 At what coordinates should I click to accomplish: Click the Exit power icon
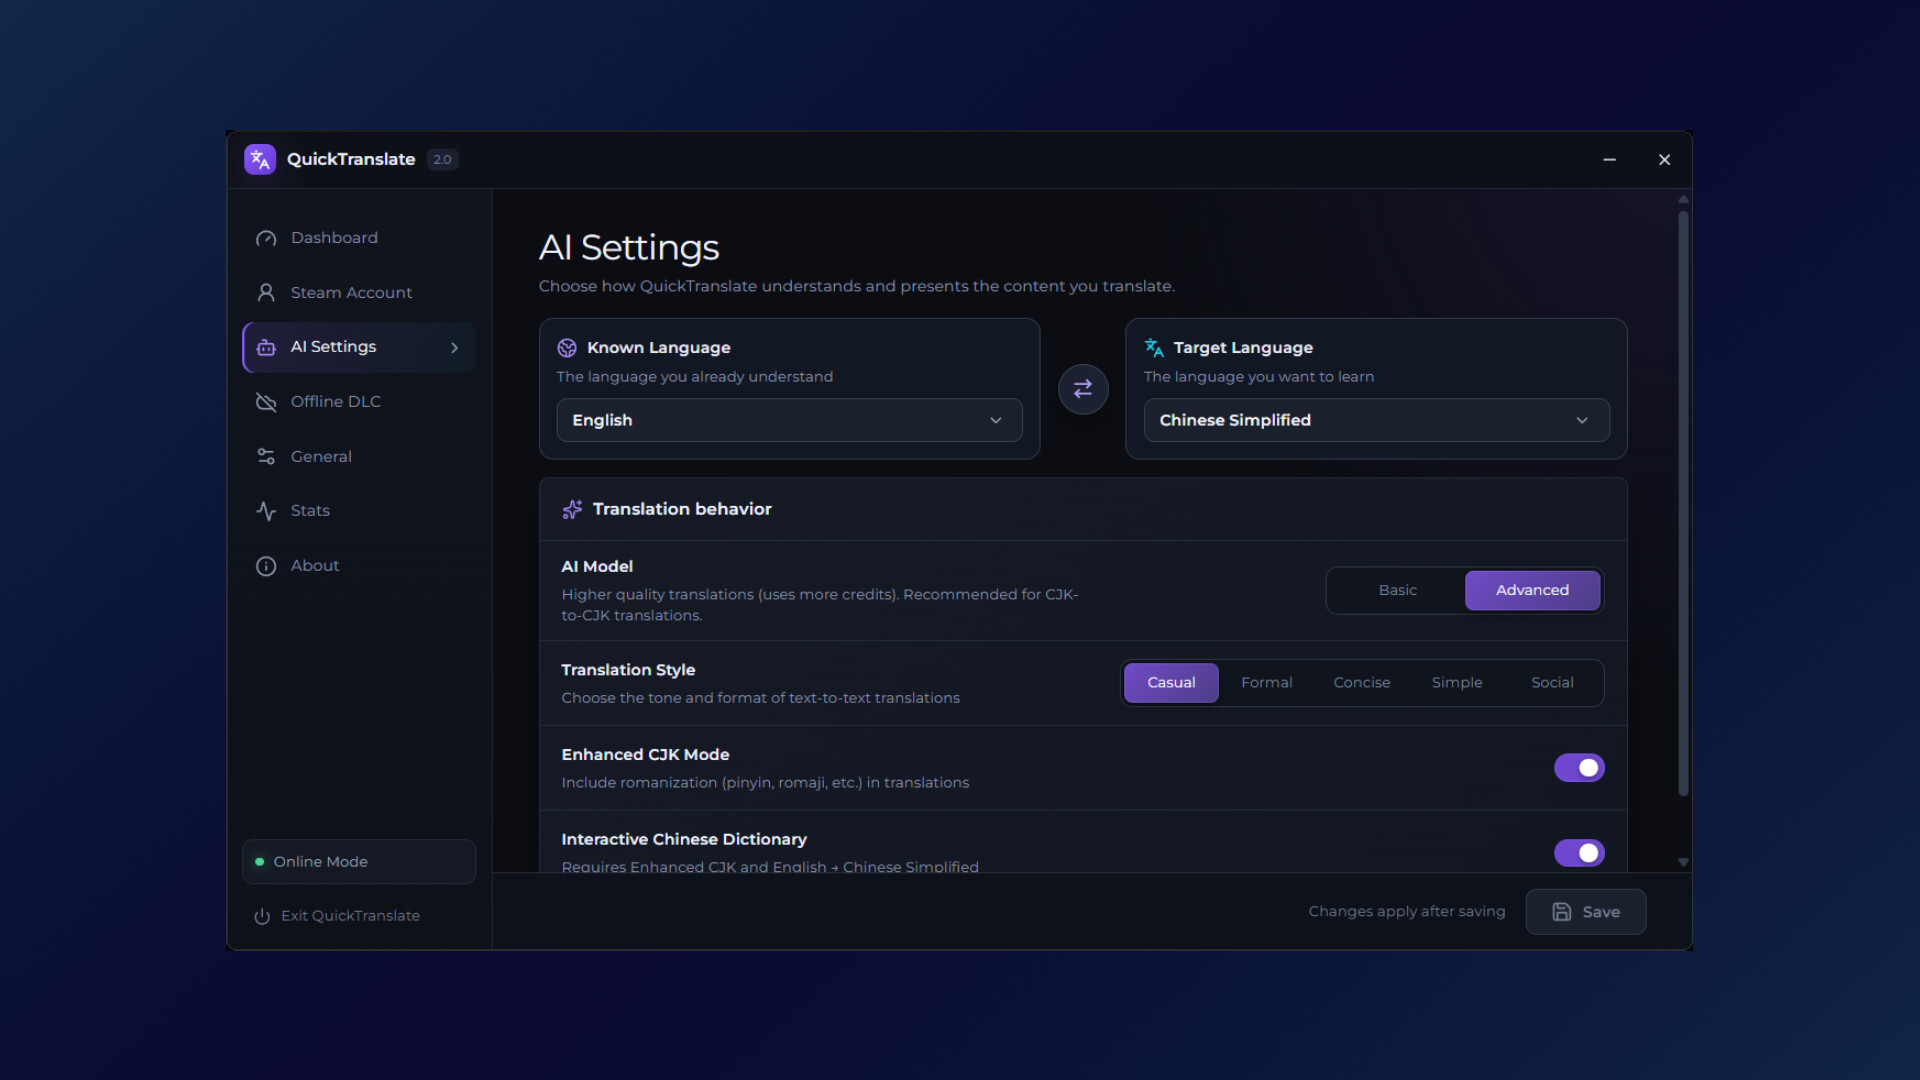pyautogui.click(x=262, y=916)
